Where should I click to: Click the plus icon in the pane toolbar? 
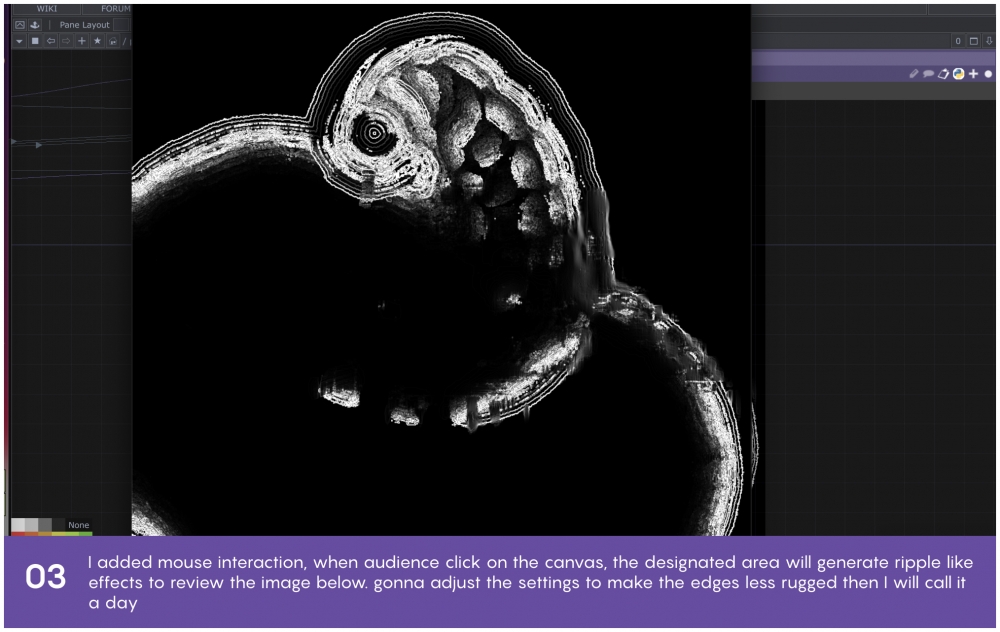[x=82, y=41]
